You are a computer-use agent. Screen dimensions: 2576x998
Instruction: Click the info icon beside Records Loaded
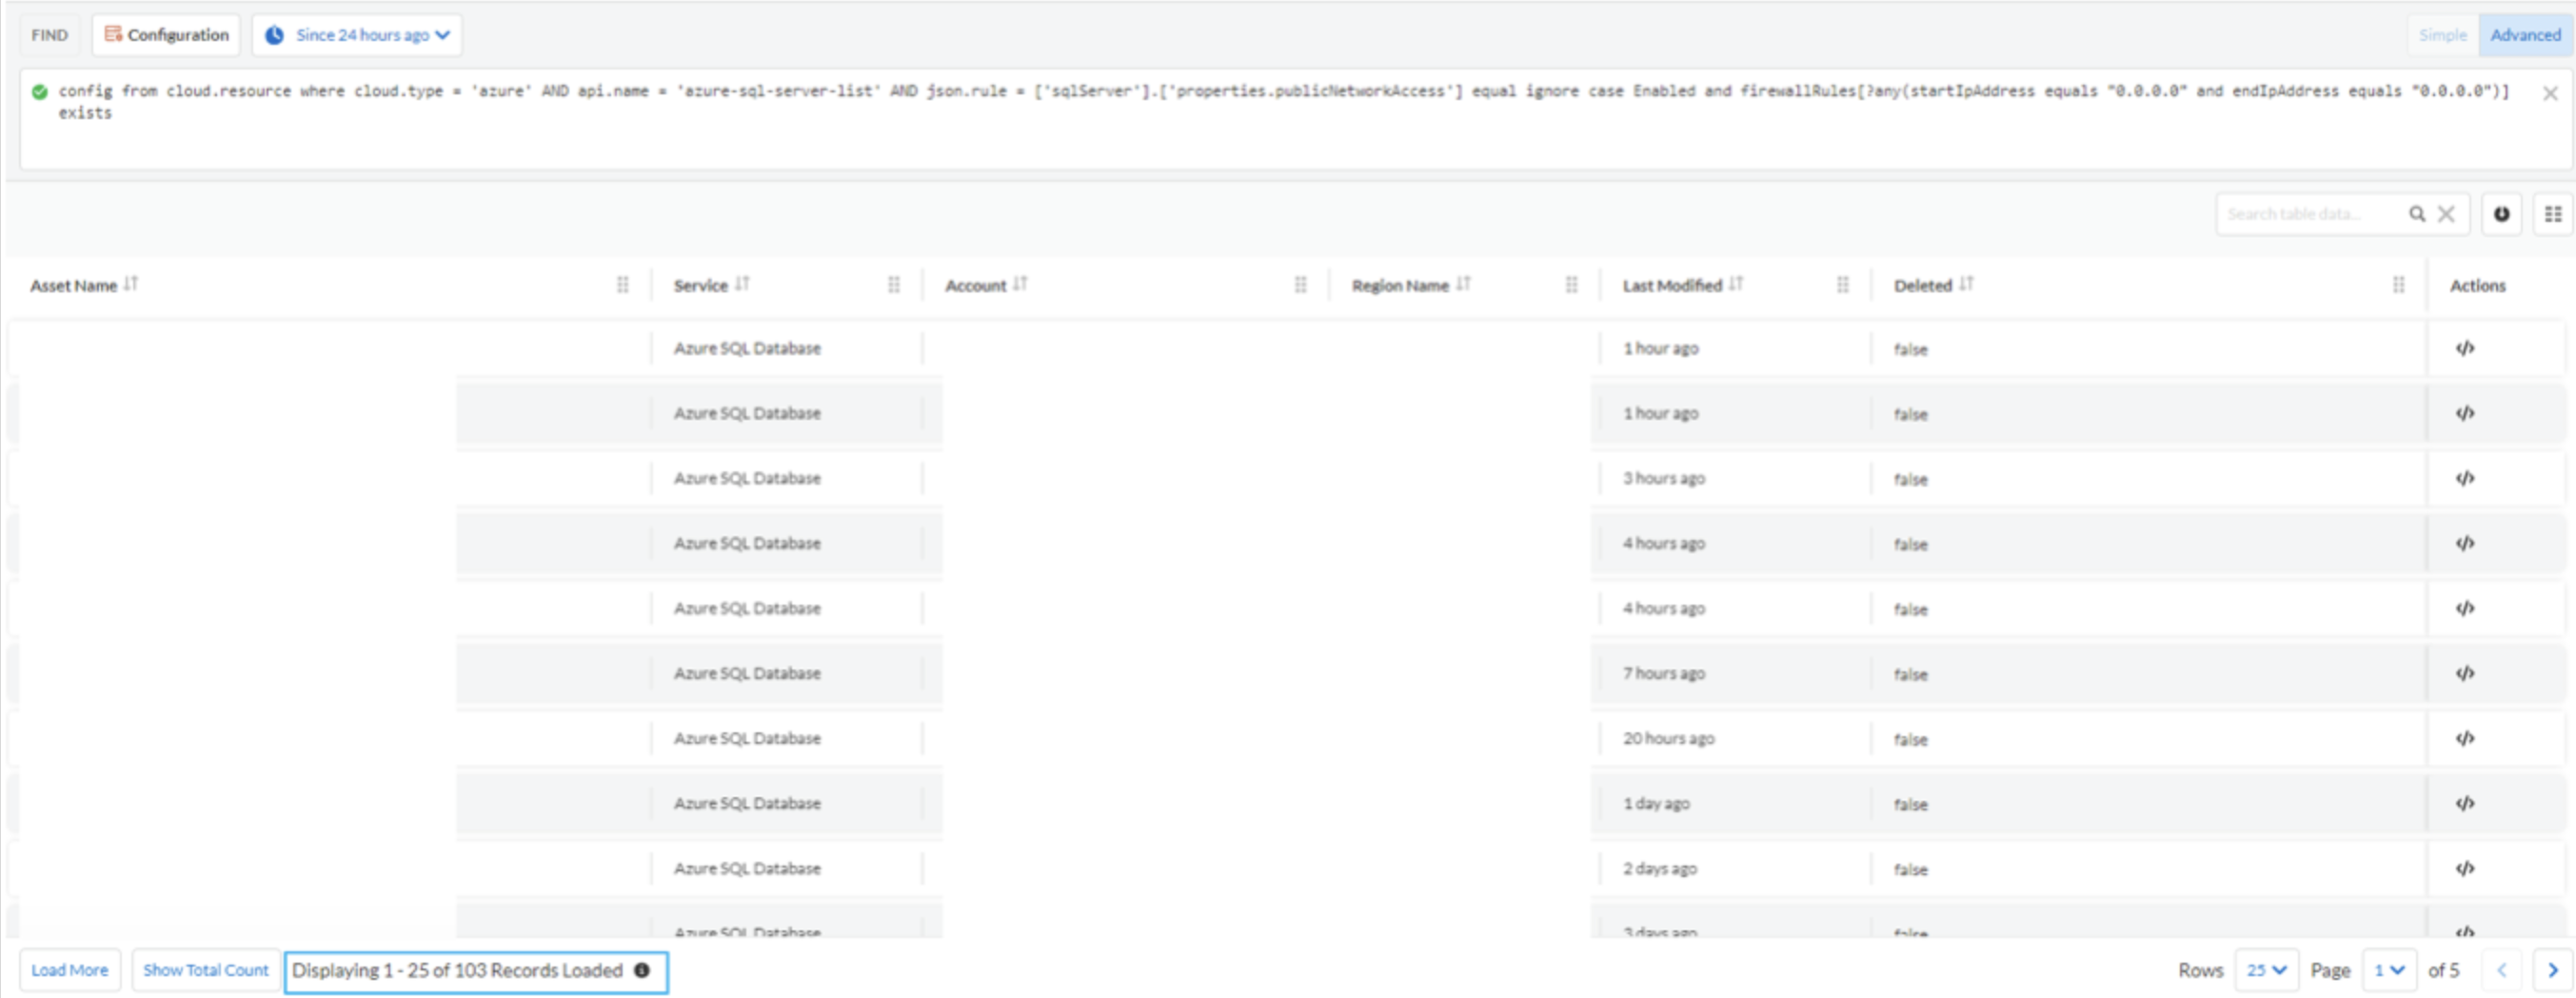point(642,970)
